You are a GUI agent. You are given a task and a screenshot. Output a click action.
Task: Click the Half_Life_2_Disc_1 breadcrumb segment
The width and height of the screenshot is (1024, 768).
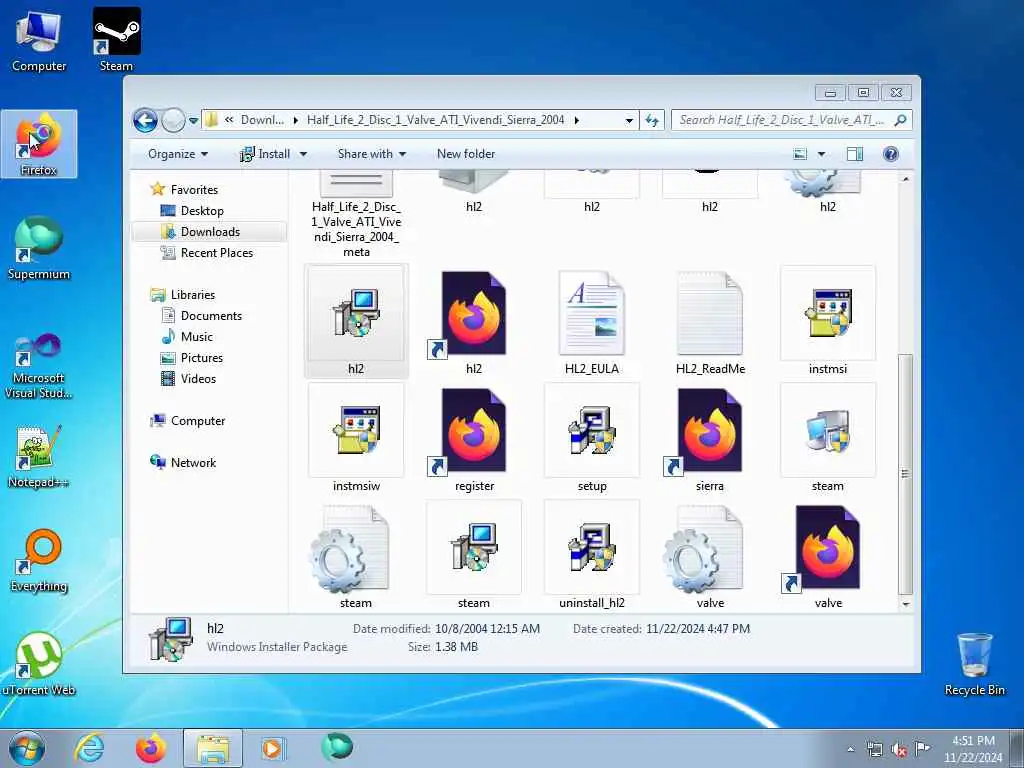[x=435, y=120]
